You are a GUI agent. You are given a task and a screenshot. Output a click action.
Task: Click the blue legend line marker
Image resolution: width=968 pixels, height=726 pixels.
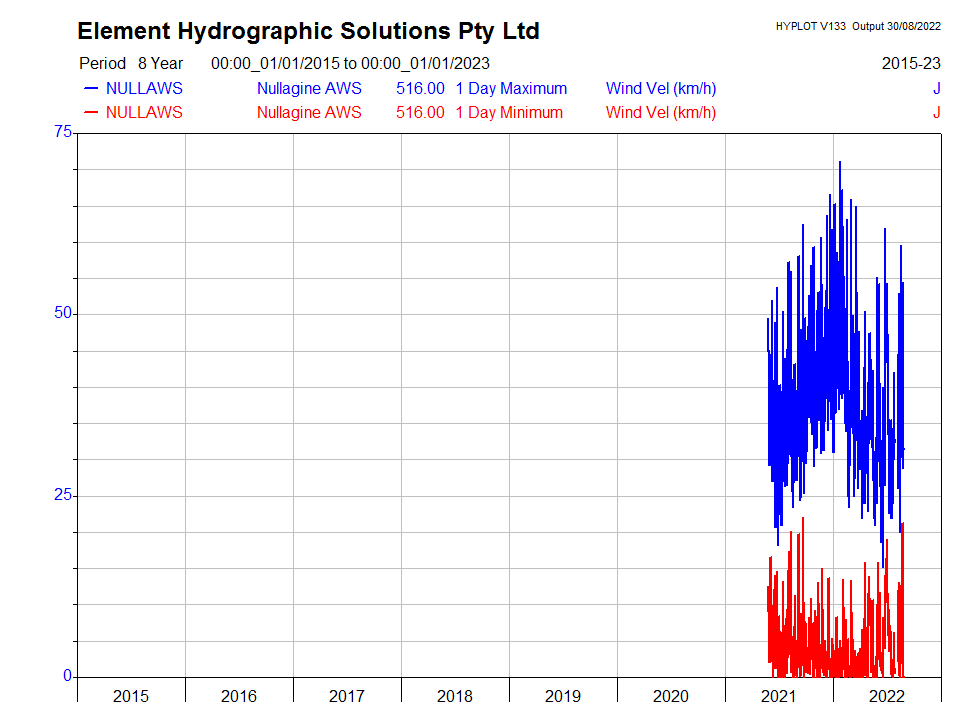point(91,88)
